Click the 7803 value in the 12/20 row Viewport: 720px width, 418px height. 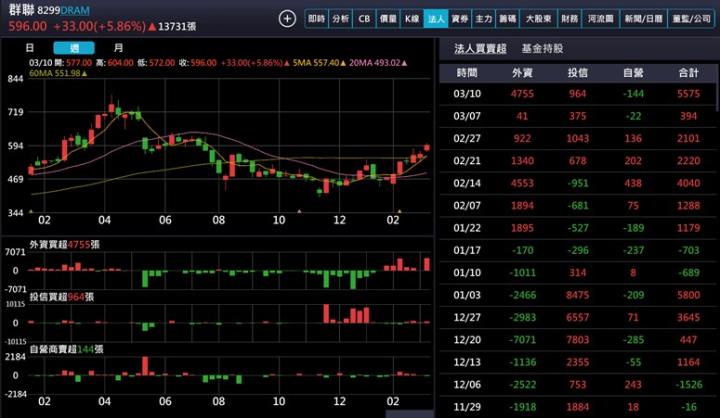tap(578, 340)
